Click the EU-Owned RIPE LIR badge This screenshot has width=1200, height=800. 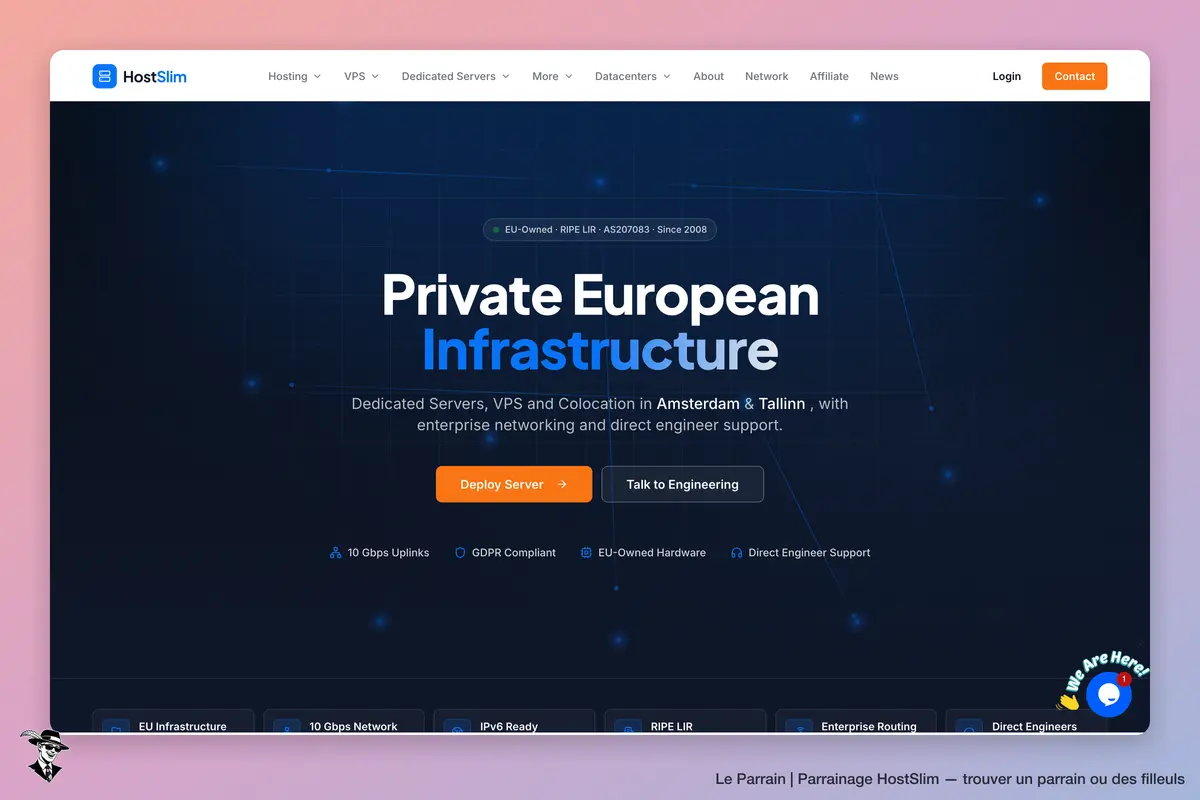click(x=600, y=229)
